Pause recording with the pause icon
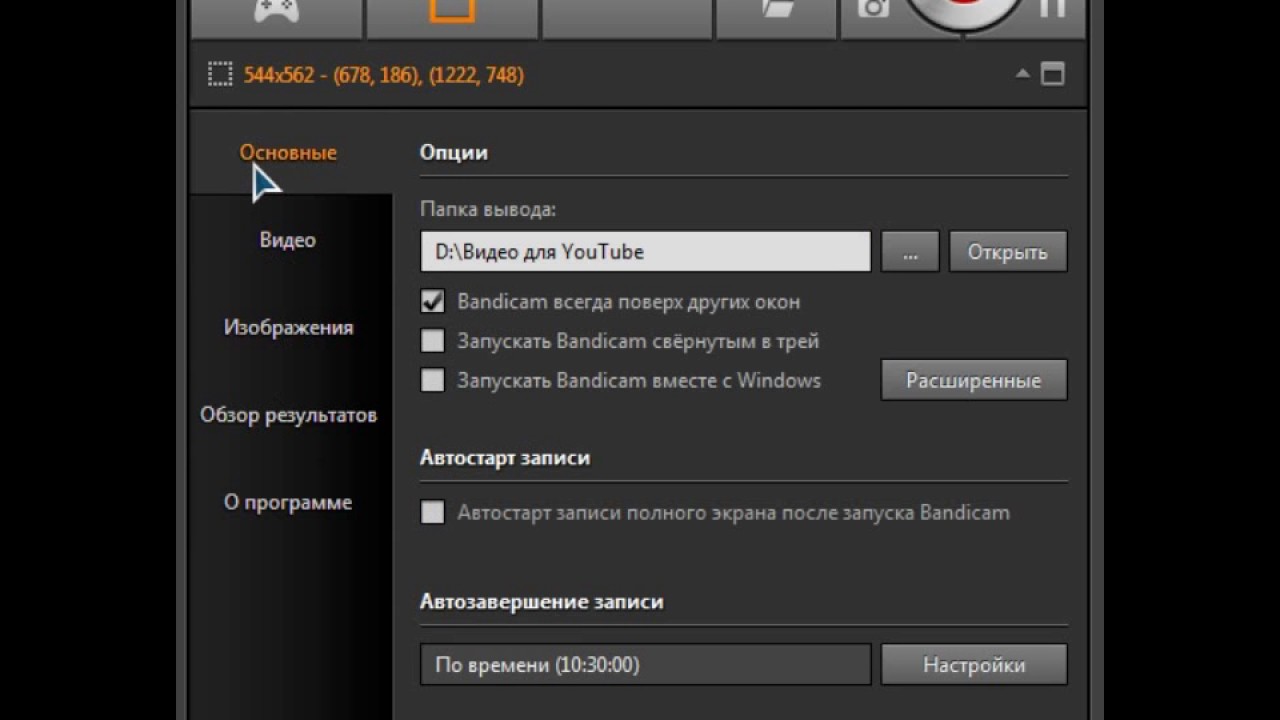 point(1051,8)
